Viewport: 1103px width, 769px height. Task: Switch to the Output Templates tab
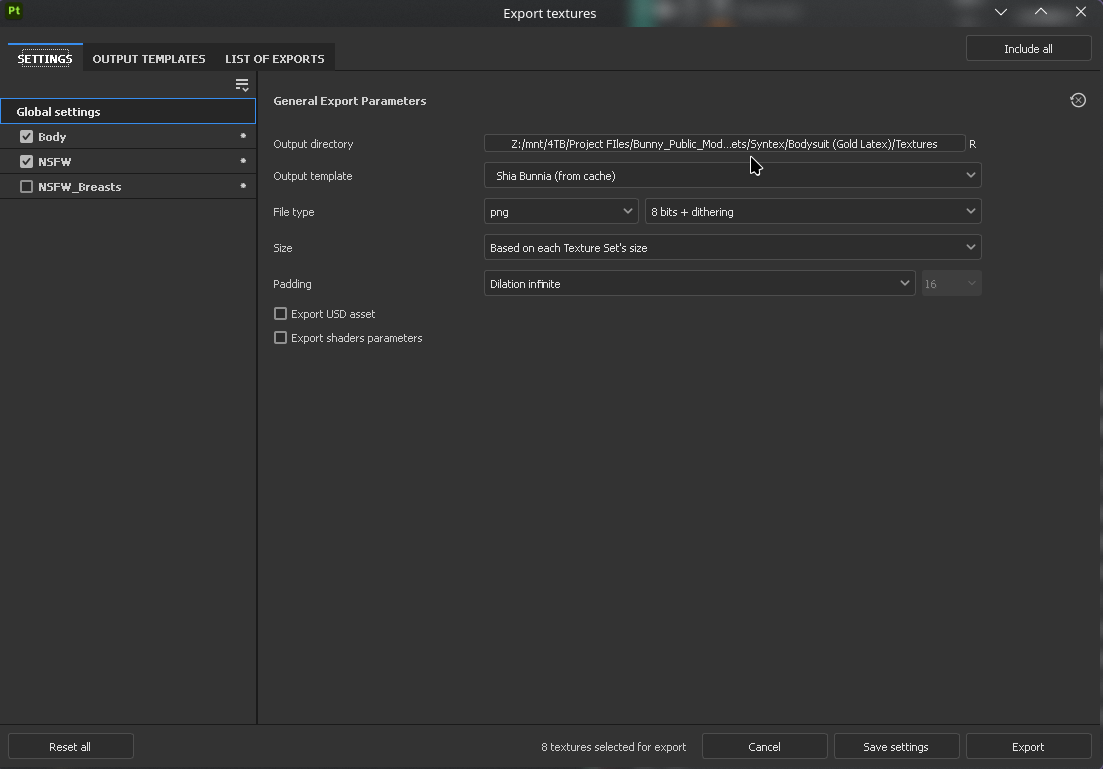pos(149,59)
